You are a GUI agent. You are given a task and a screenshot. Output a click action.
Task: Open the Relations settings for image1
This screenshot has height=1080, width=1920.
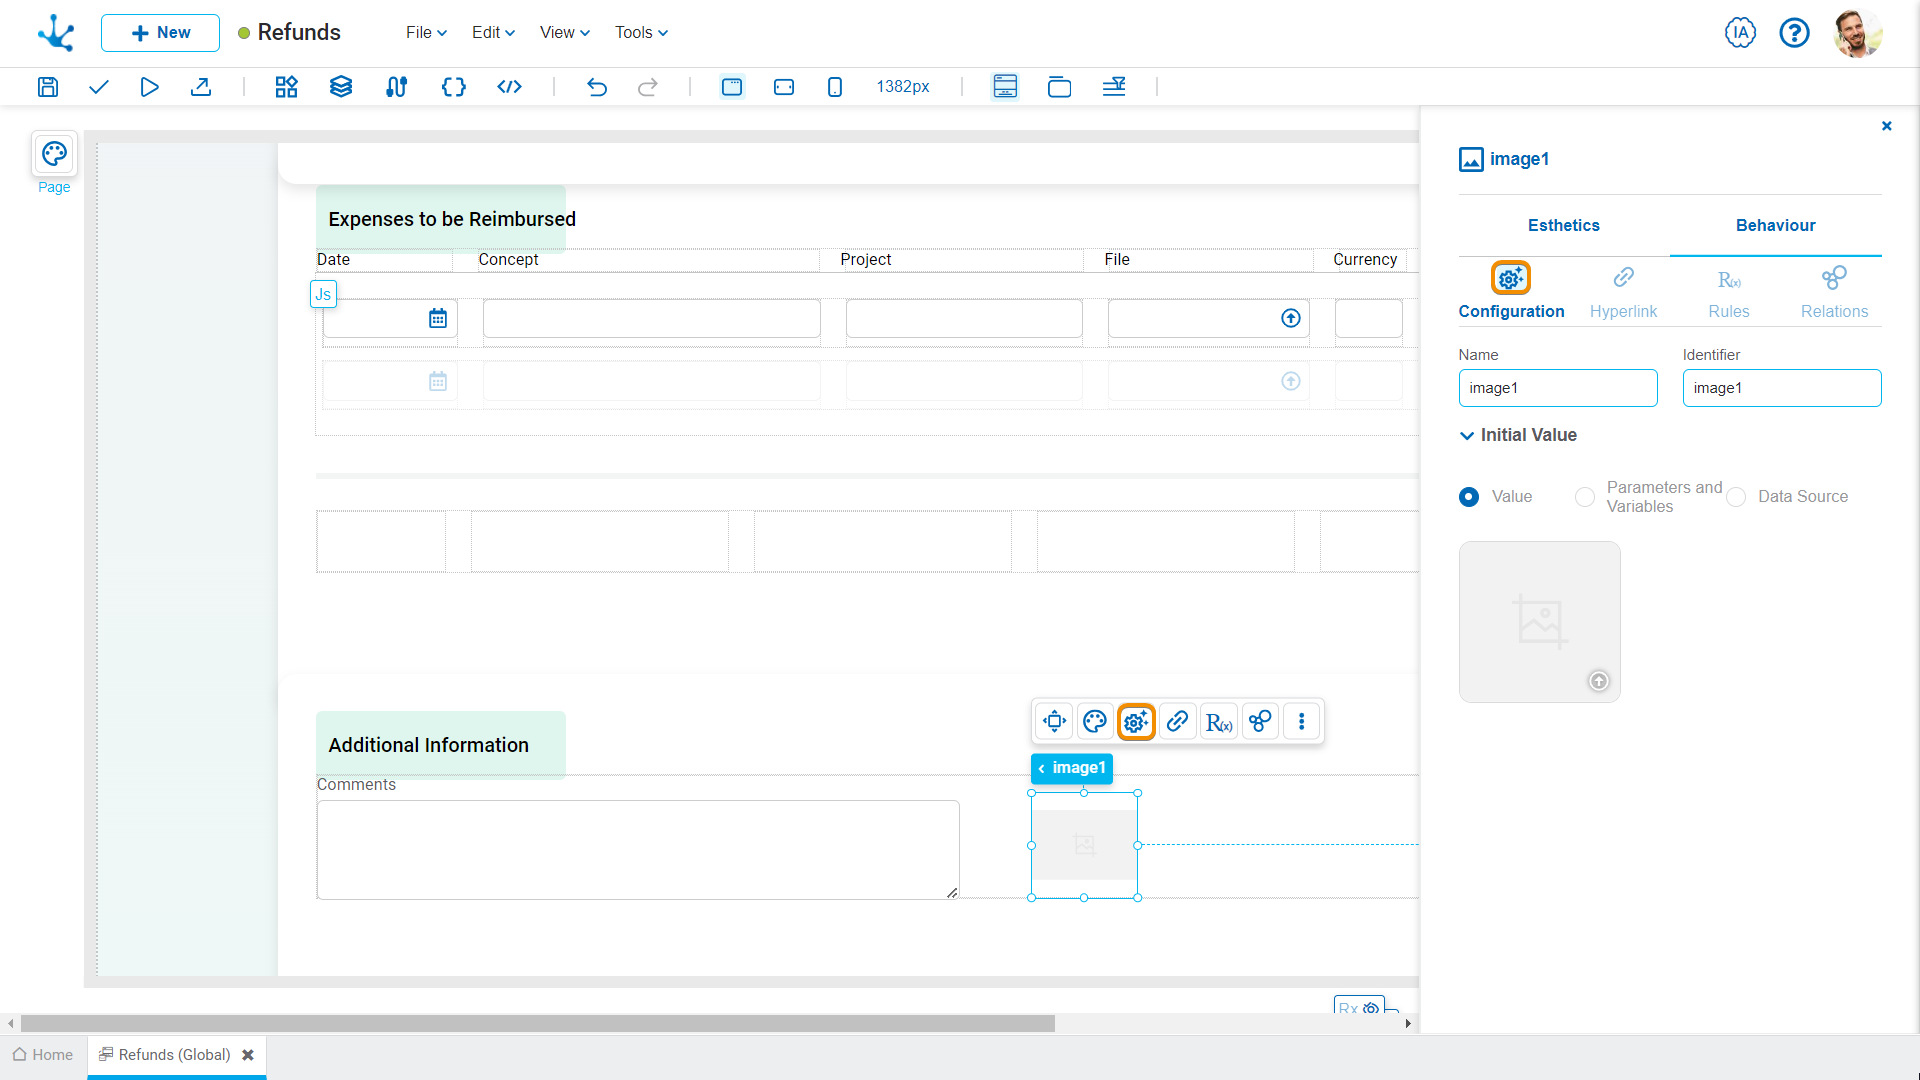(x=1834, y=291)
